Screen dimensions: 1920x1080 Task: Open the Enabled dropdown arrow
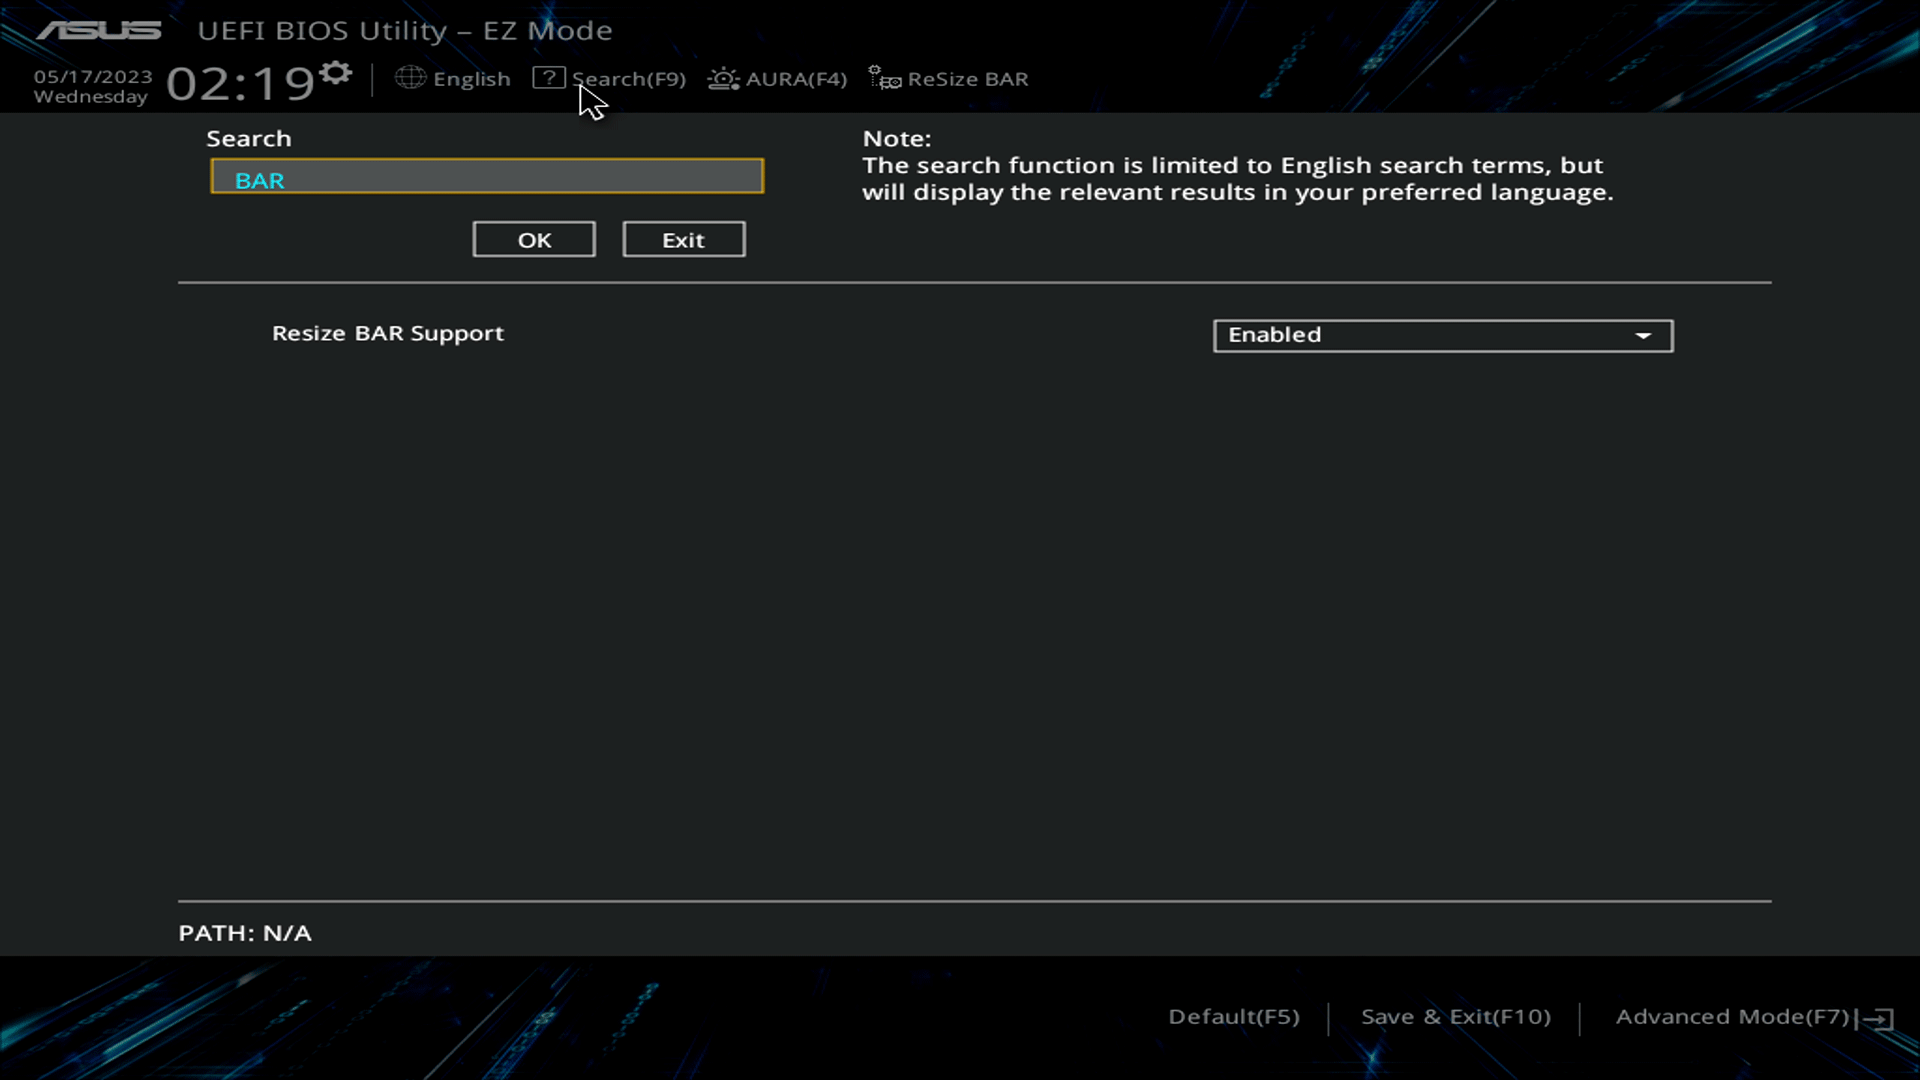coord(1644,335)
